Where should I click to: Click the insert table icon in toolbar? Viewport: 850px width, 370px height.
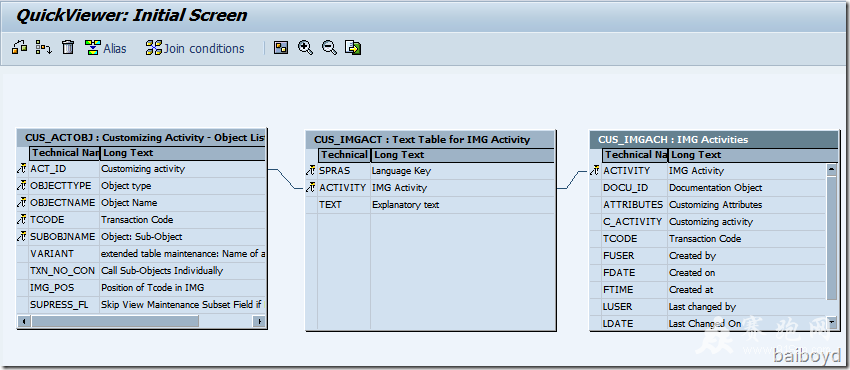point(20,48)
